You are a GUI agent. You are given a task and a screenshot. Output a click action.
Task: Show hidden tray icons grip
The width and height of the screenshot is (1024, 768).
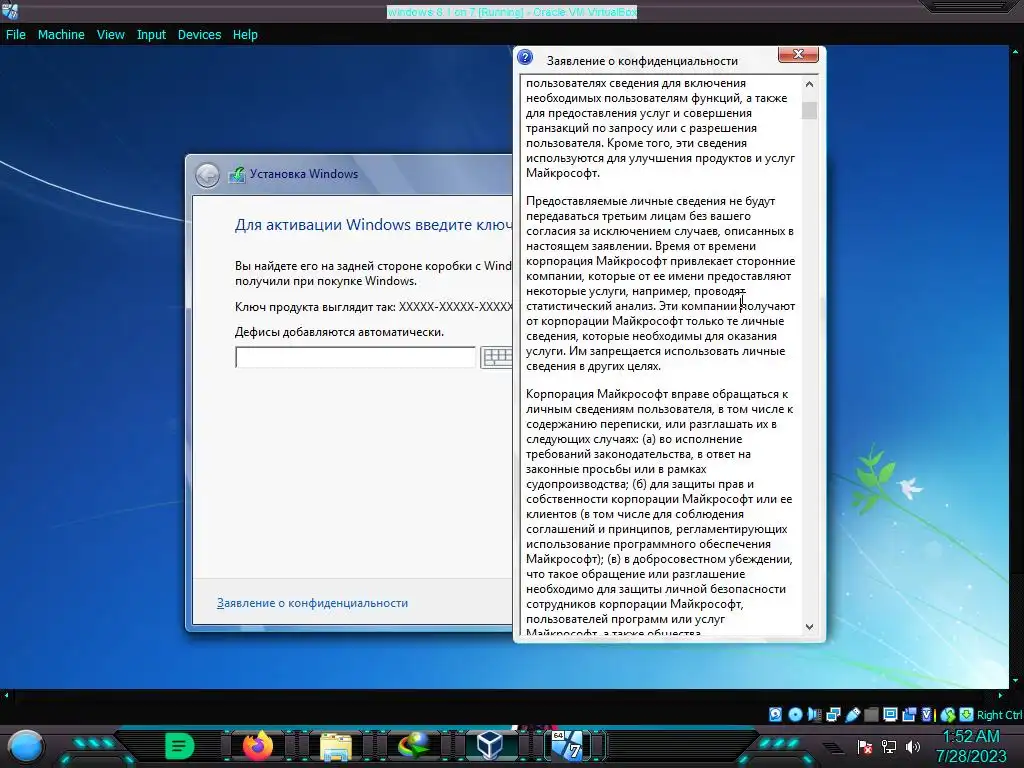click(833, 748)
